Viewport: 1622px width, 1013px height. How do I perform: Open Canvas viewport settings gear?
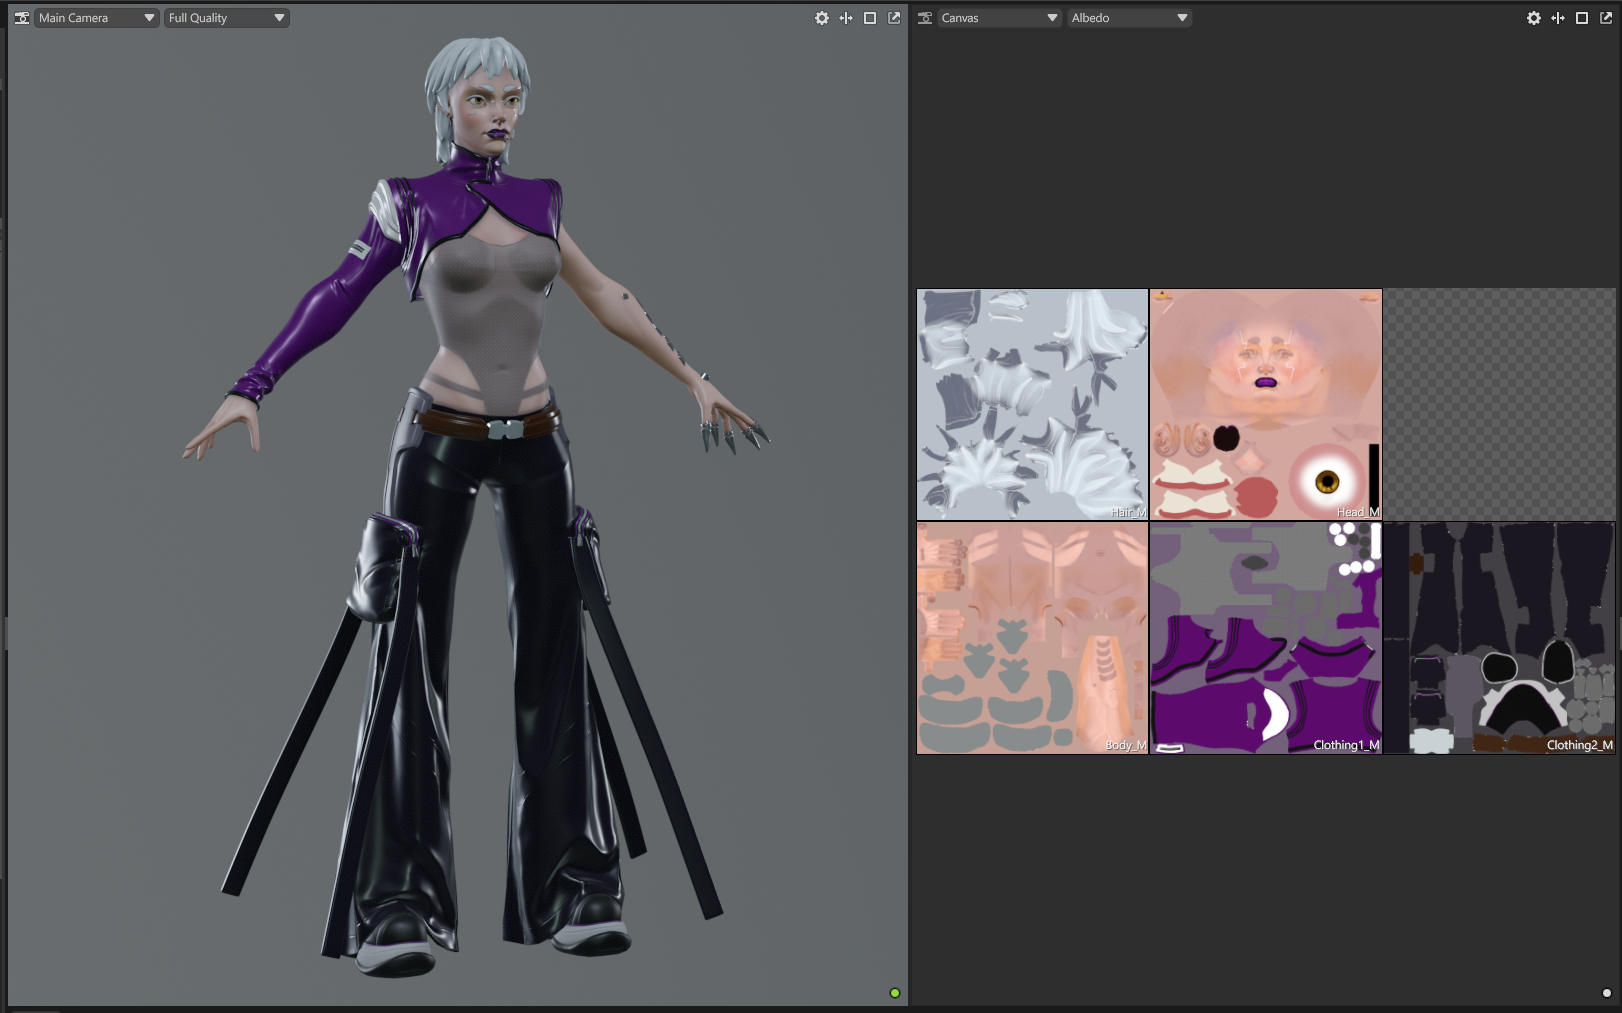[x=1533, y=18]
